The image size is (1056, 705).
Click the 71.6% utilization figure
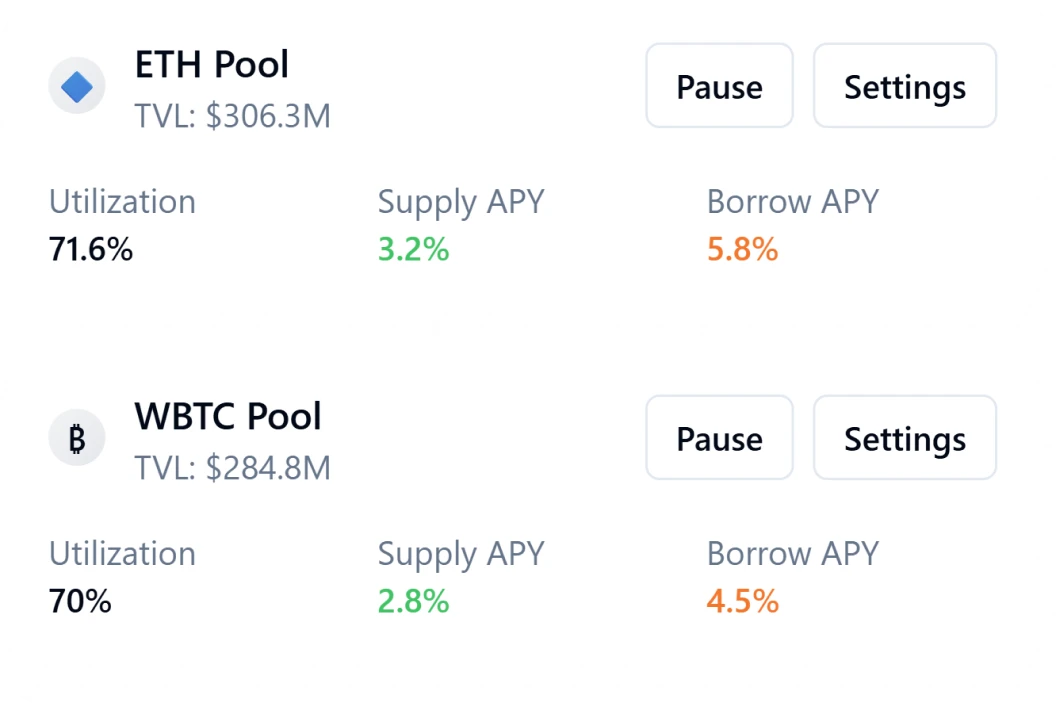point(90,249)
